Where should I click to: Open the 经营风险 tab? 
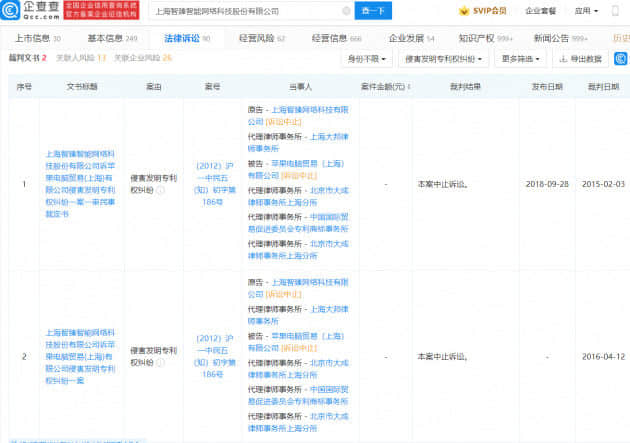[x=262, y=38]
